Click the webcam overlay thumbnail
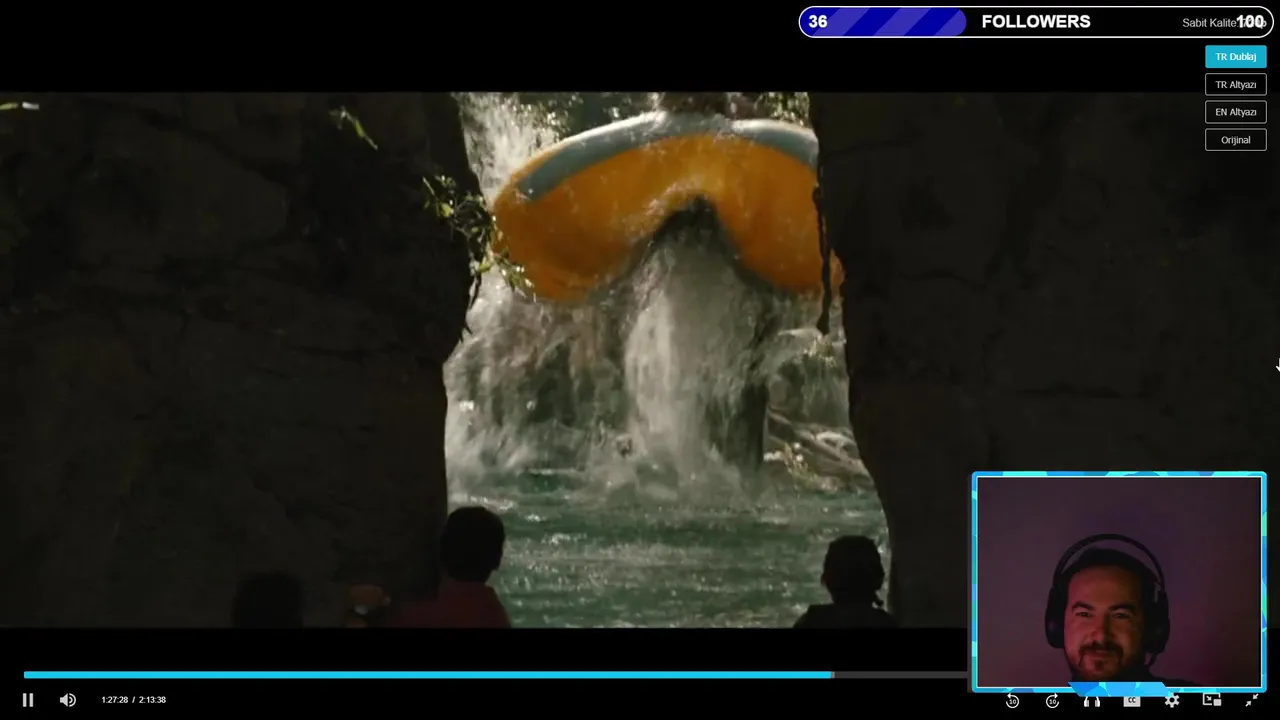Image resolution: width=1280 pixels, height=720 pixels. point(1119,582)
